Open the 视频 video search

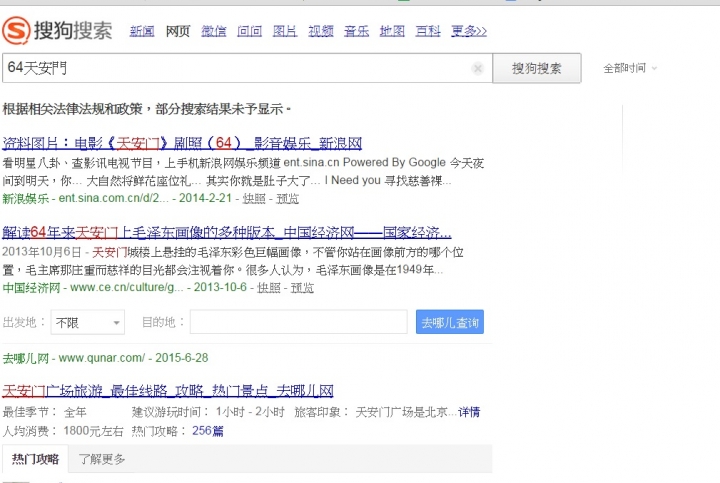tap(321, 31)
